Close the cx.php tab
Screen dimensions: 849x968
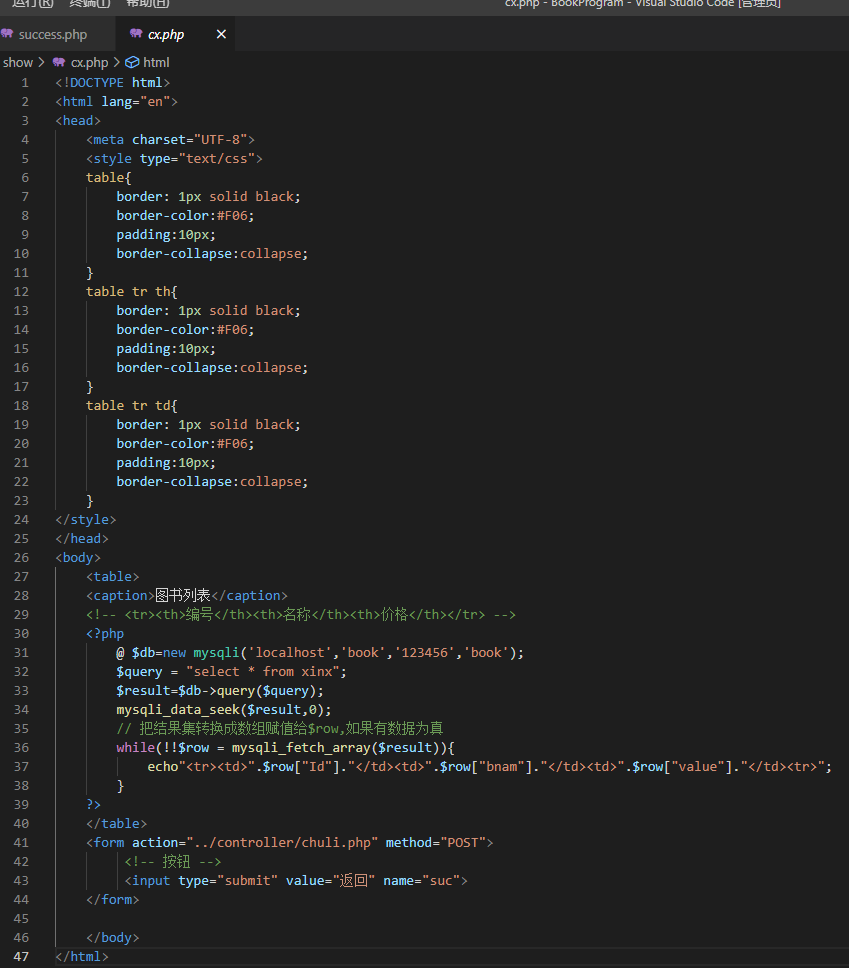221,35
